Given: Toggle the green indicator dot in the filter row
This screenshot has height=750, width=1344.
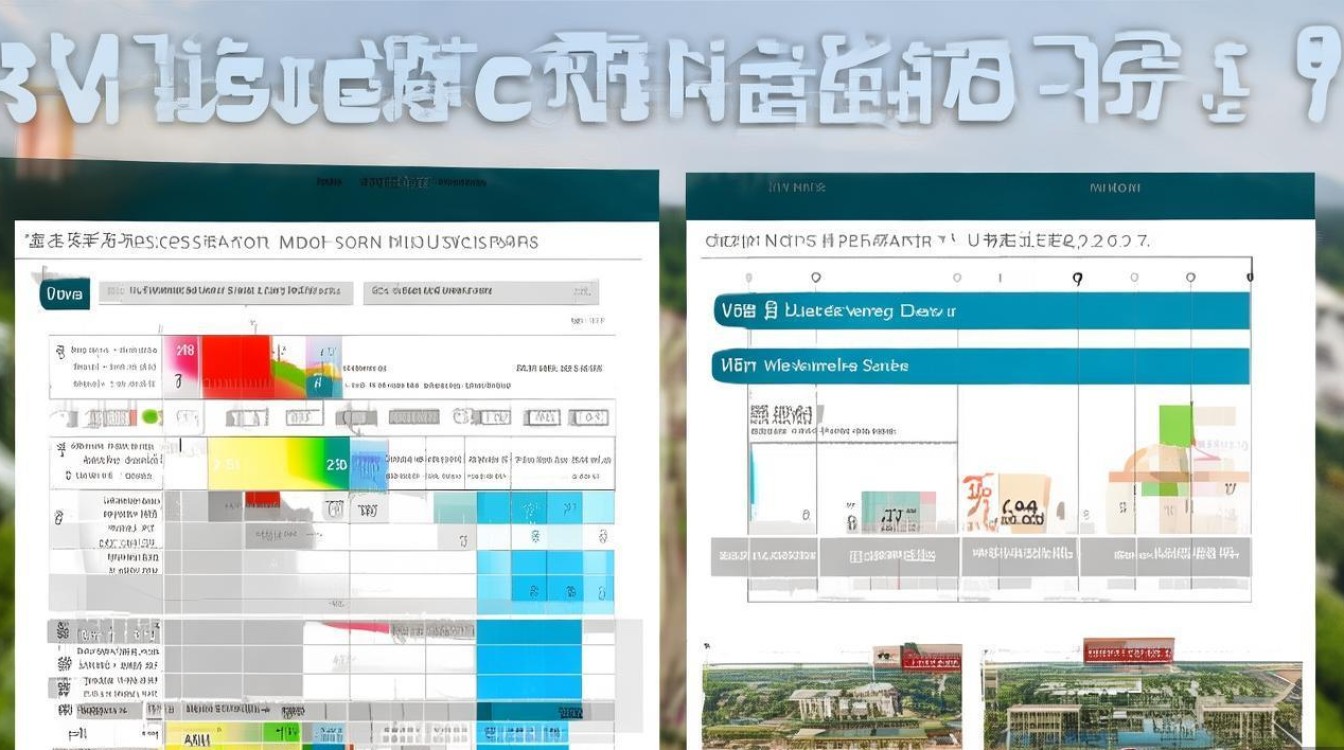Looking at the screenshot, I should tap(150, 417).
